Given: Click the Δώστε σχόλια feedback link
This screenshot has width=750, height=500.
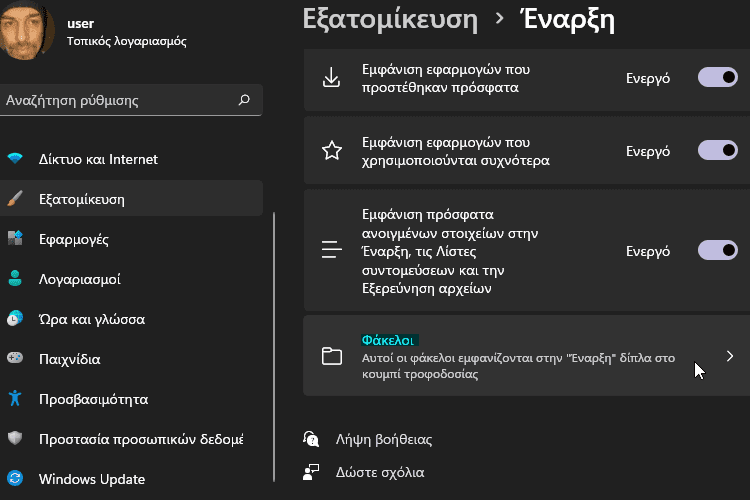Looking at the screenshot, I should point(380,472).
